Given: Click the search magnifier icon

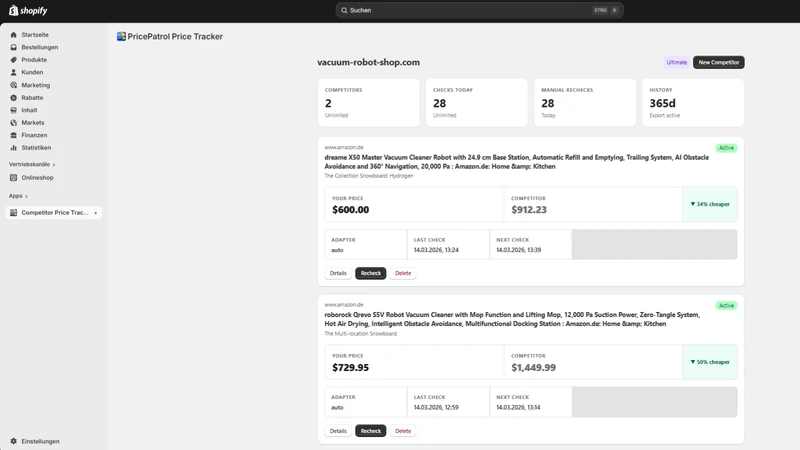Looking at the screenshot, I should (344, 10).
